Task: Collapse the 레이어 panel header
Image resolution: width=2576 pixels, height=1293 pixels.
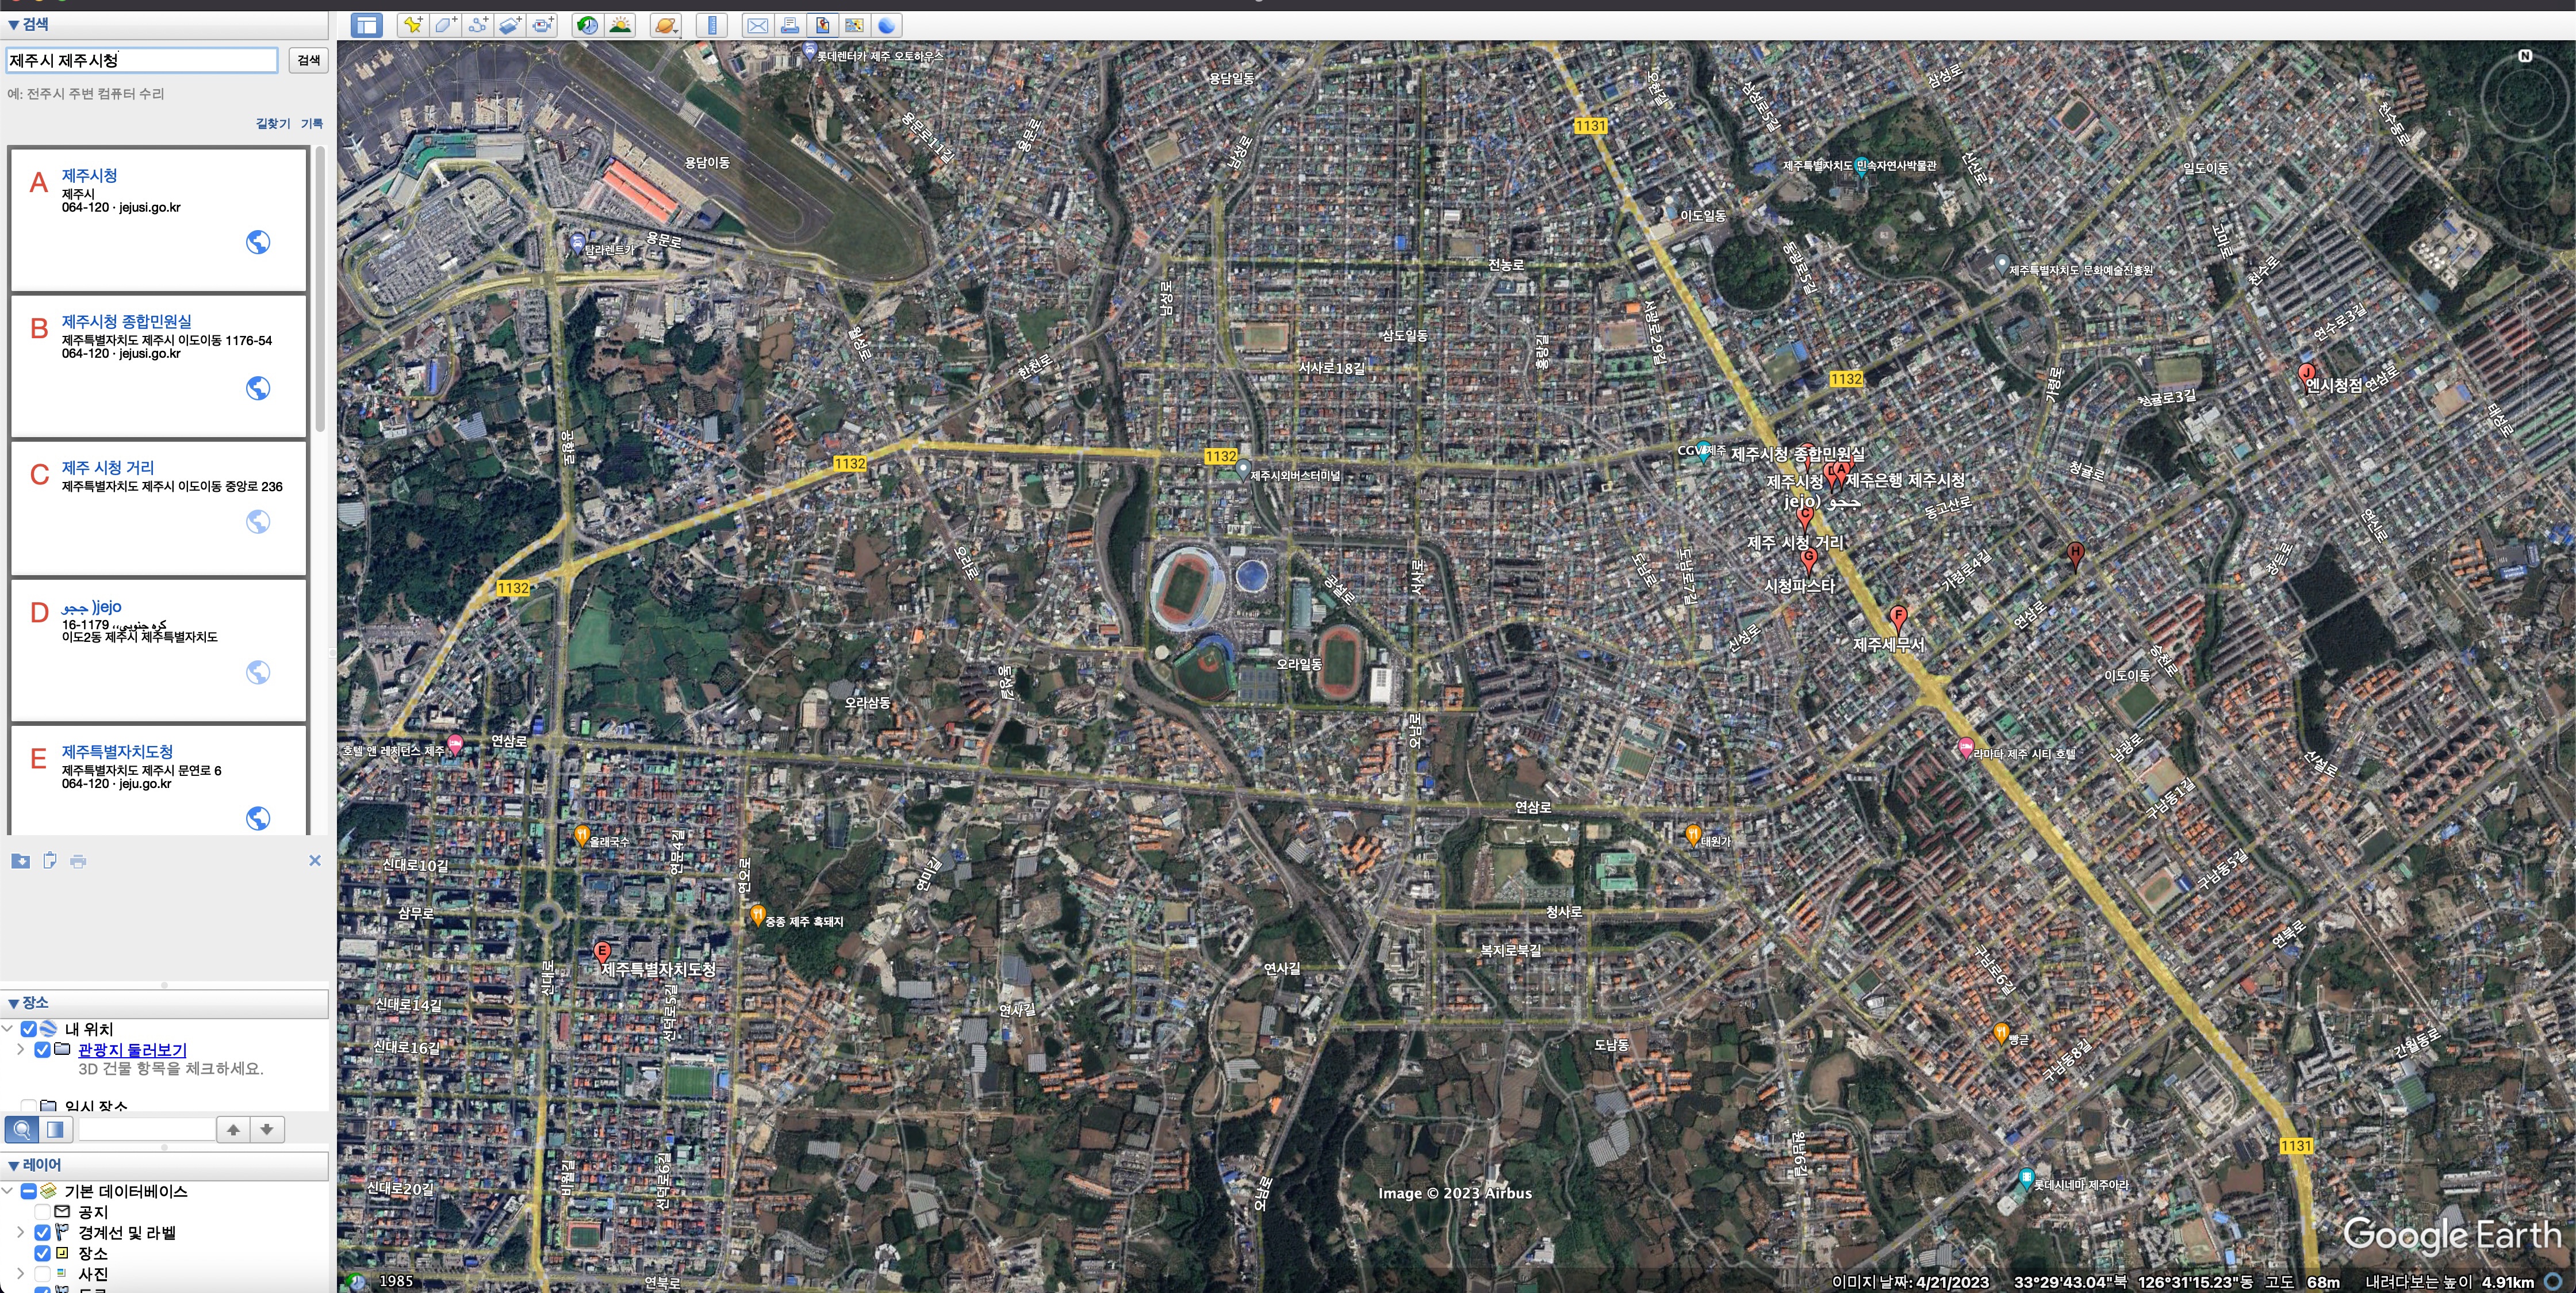Action: [13, 1165]
